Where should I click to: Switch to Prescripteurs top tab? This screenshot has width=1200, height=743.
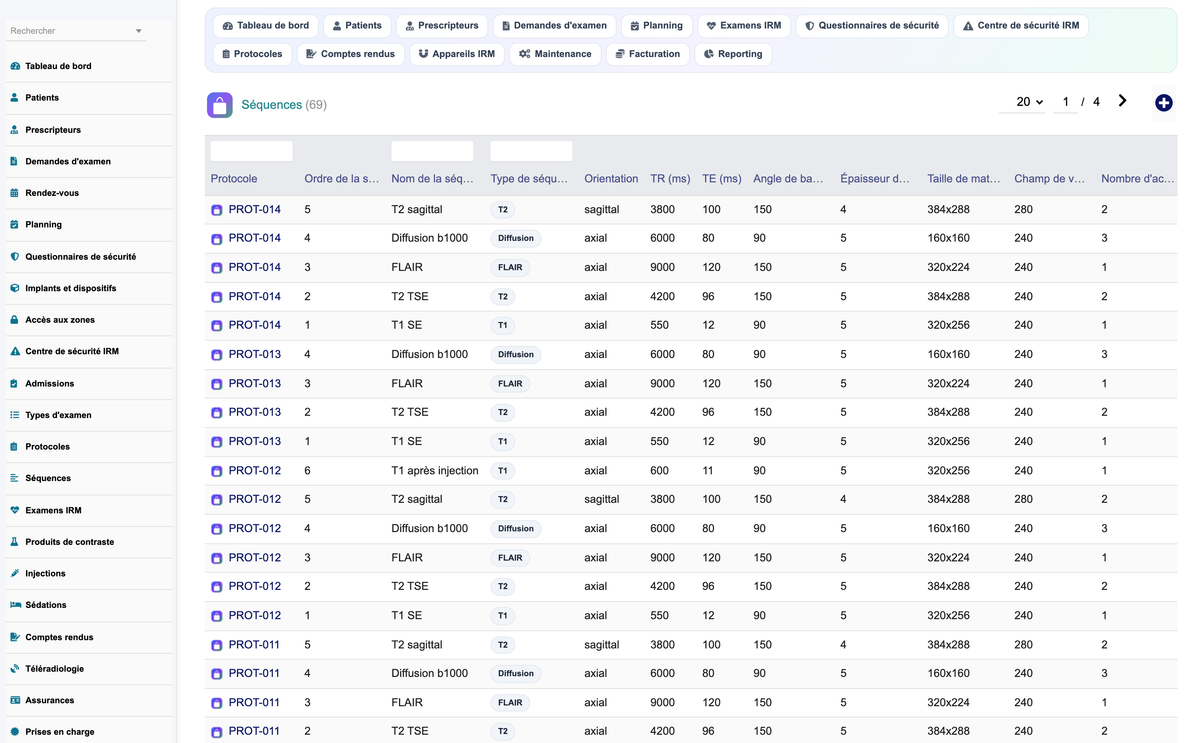441,26
